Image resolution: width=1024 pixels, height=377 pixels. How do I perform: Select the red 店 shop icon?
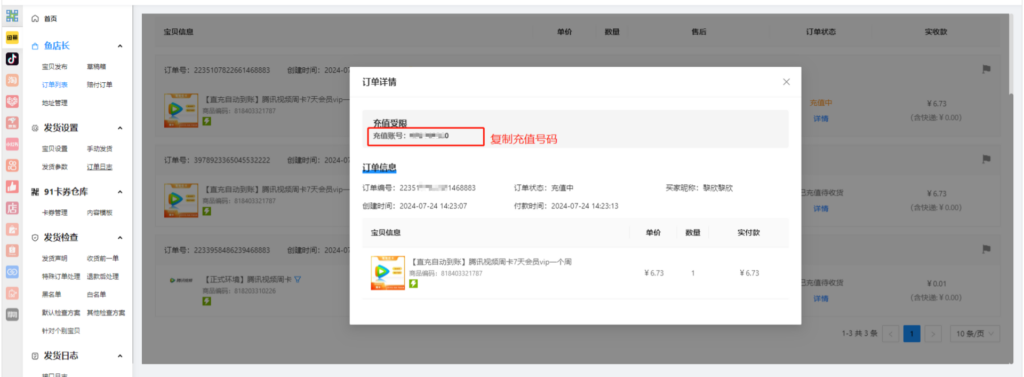click(12, 208)
